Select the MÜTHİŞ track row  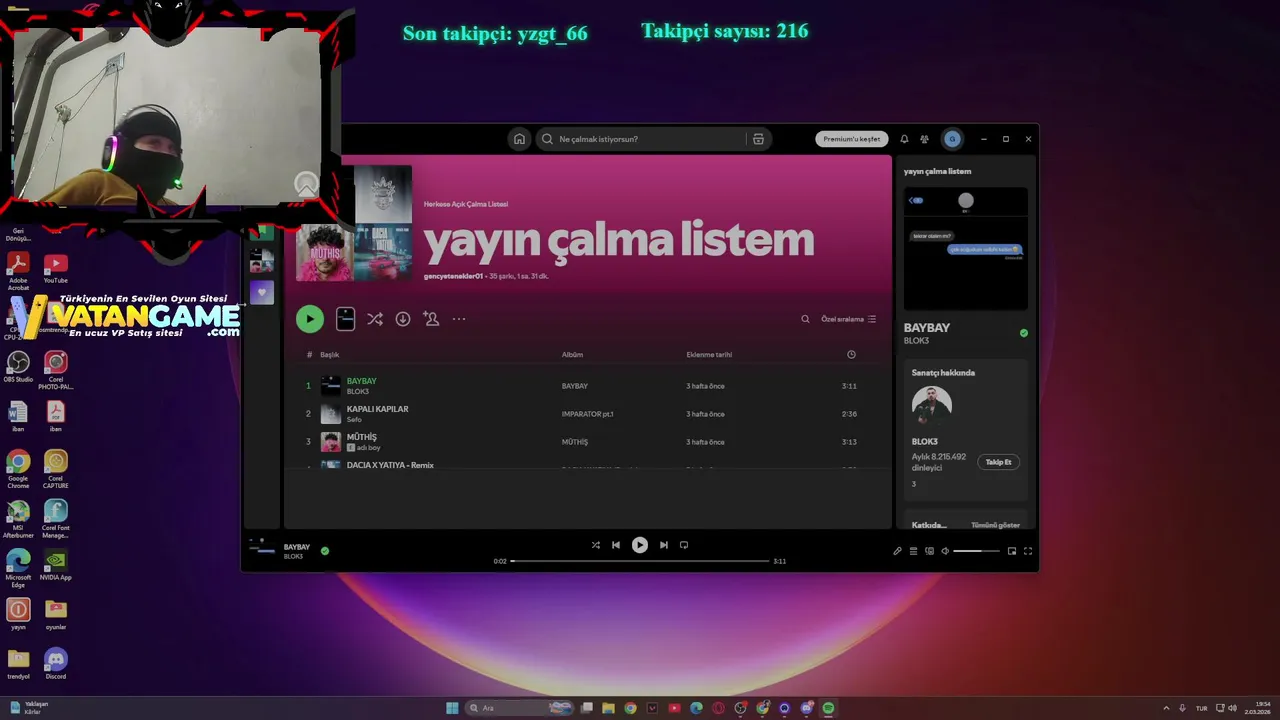coord(361,437)
